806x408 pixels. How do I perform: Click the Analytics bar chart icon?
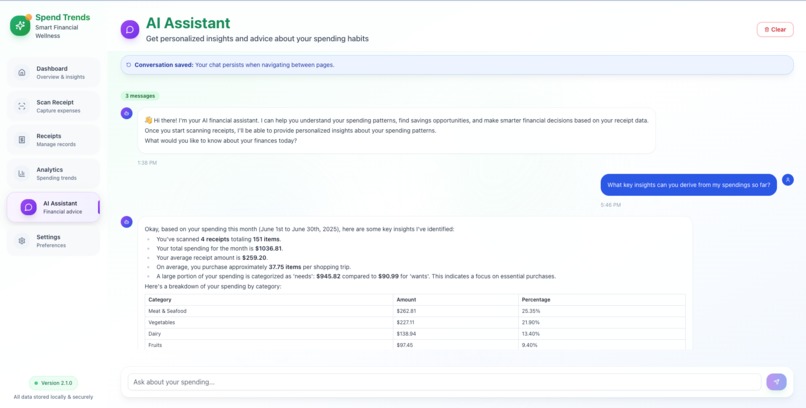pyautogui.click(x=22, y=174)
